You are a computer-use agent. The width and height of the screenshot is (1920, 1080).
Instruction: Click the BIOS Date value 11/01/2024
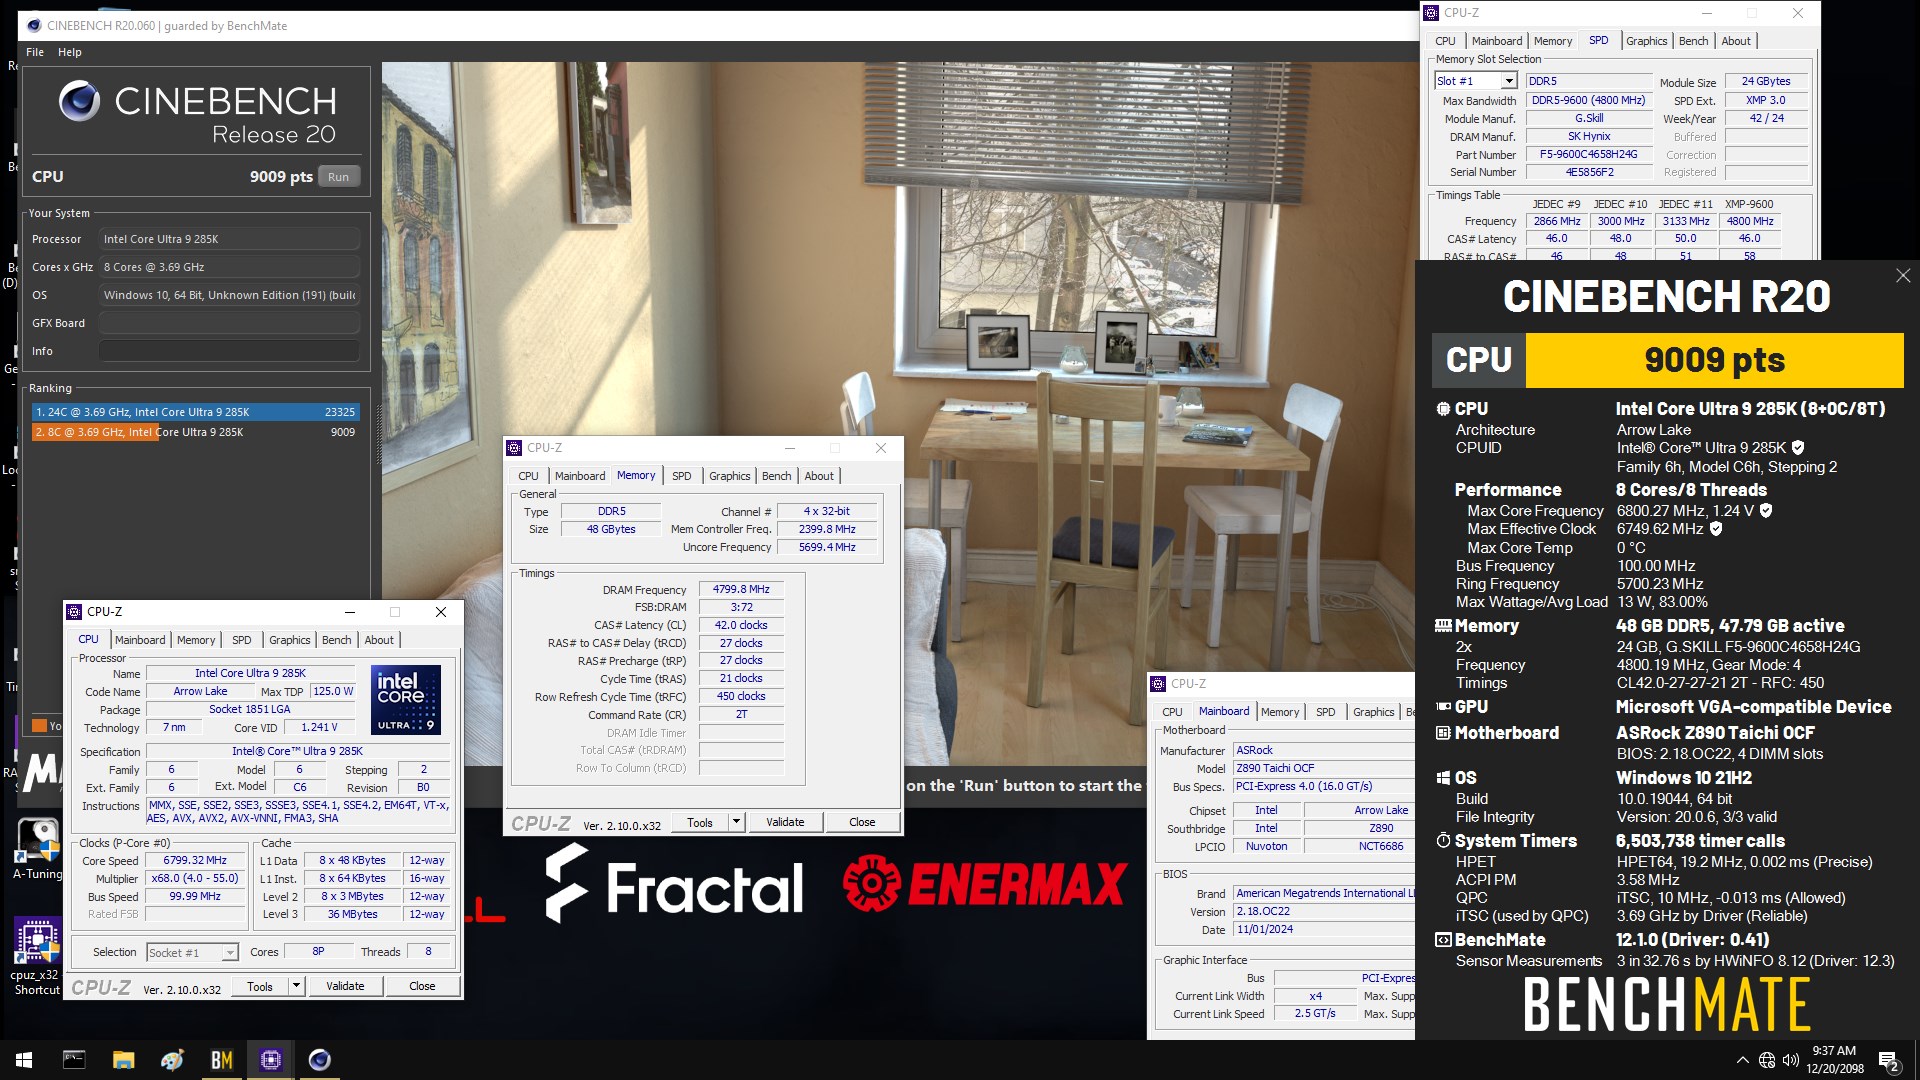click(x=1323, y=930)
